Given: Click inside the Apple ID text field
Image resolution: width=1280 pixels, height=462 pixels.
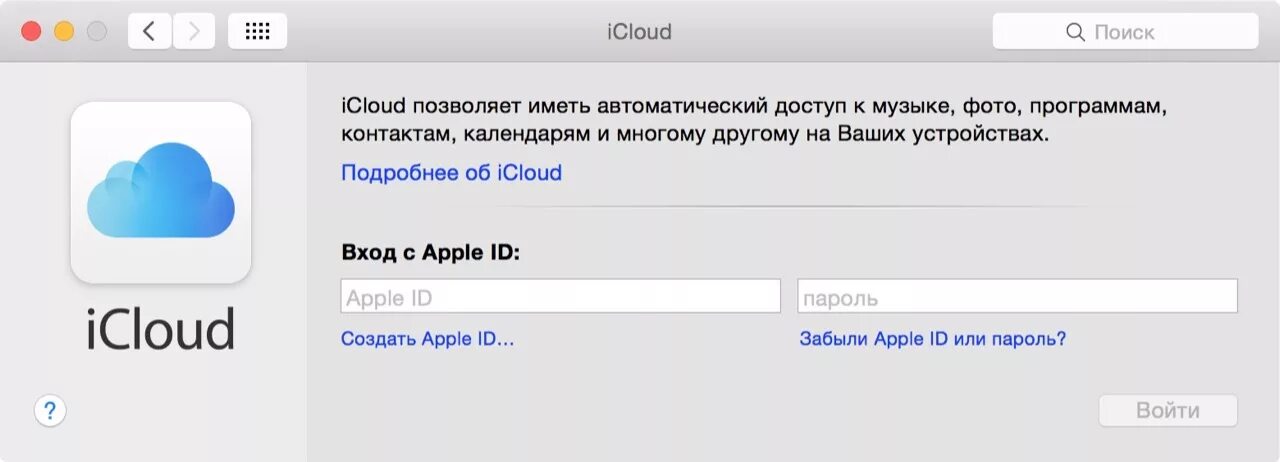Looking at the screenshot, I should tap(560, 297).
